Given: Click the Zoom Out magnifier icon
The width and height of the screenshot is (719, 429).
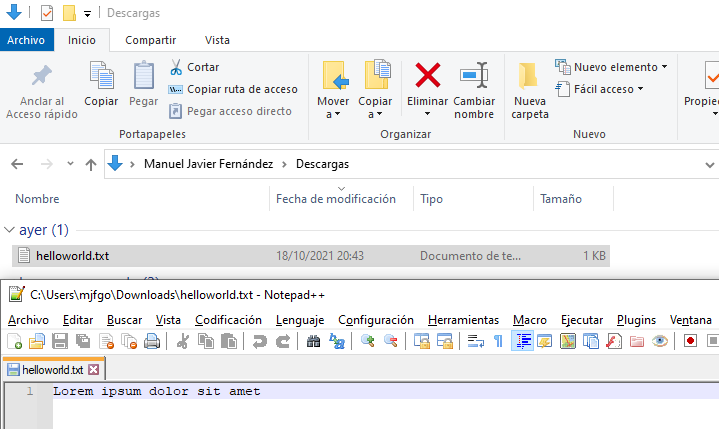Looking at the screenshot, I should click(x=390, y=341).
